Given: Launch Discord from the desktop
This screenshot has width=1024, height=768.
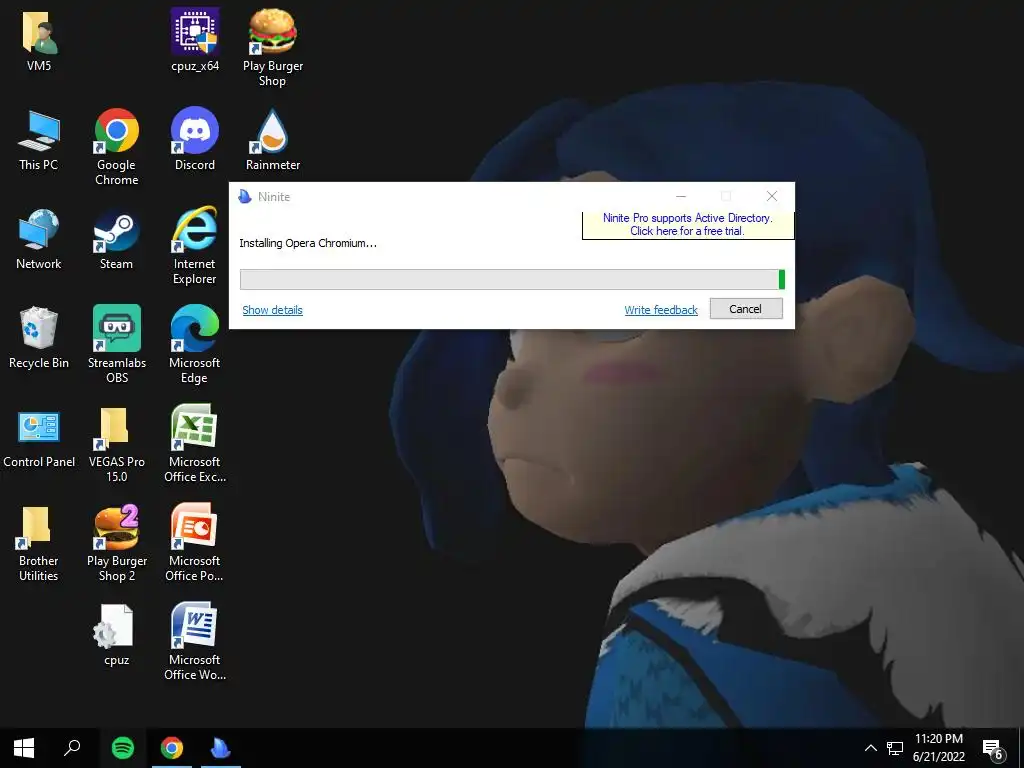Looking at the screenshot, I should click(x=195, y=139).
